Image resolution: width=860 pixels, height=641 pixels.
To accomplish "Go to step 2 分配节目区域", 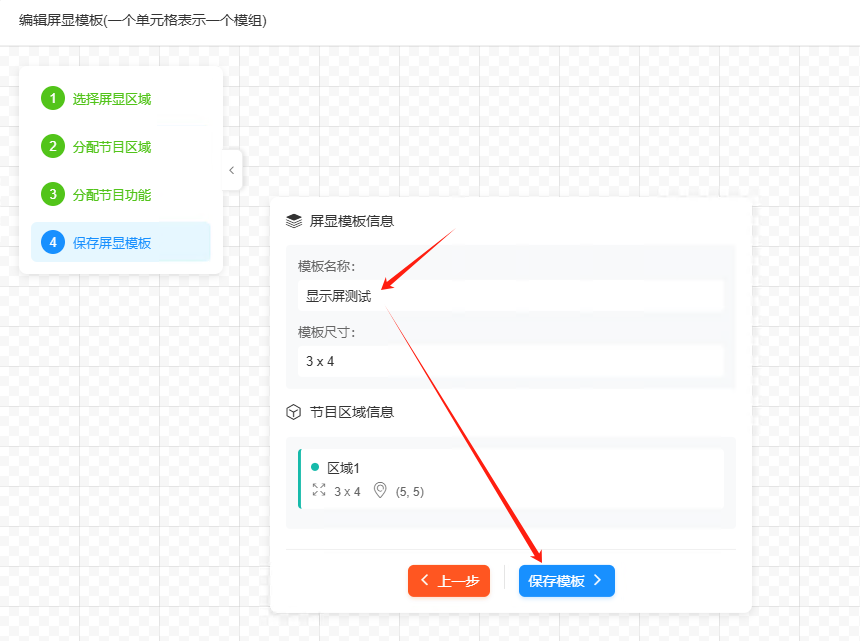I will tap(121, 146).
